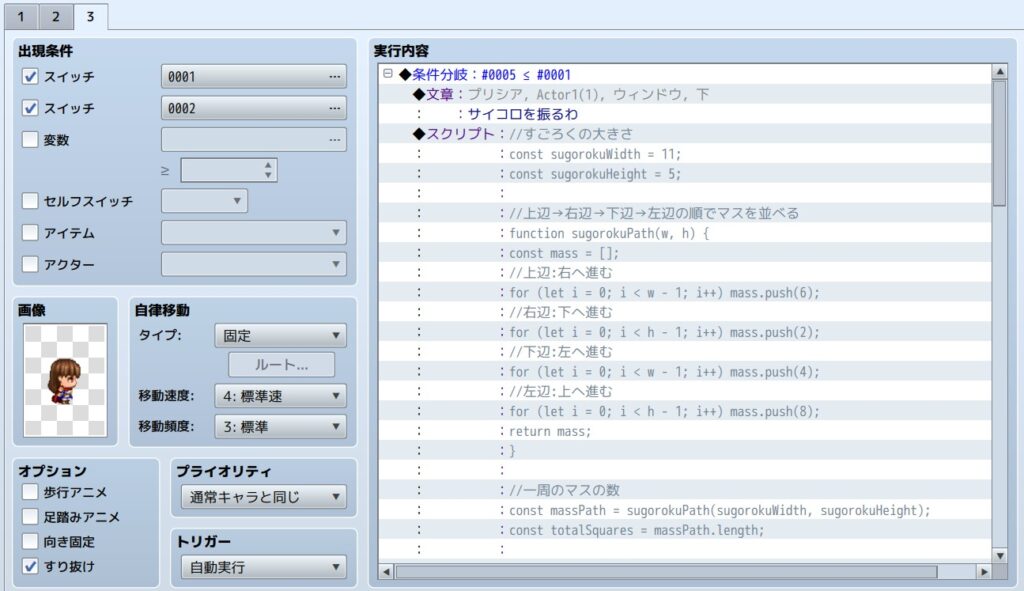This screenshot has width=1024, height=591.
Task: Enable the 歩行アニメ option
Action: point(30,491)
